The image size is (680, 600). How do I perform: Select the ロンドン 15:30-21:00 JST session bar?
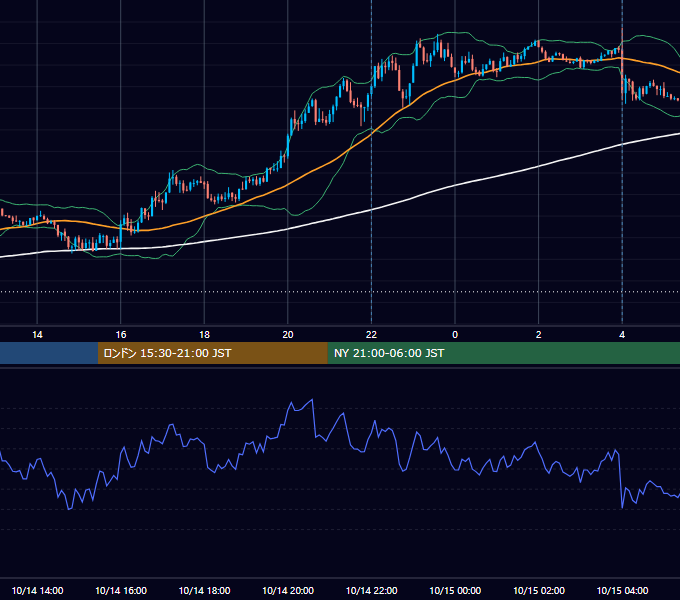point(212,353)
